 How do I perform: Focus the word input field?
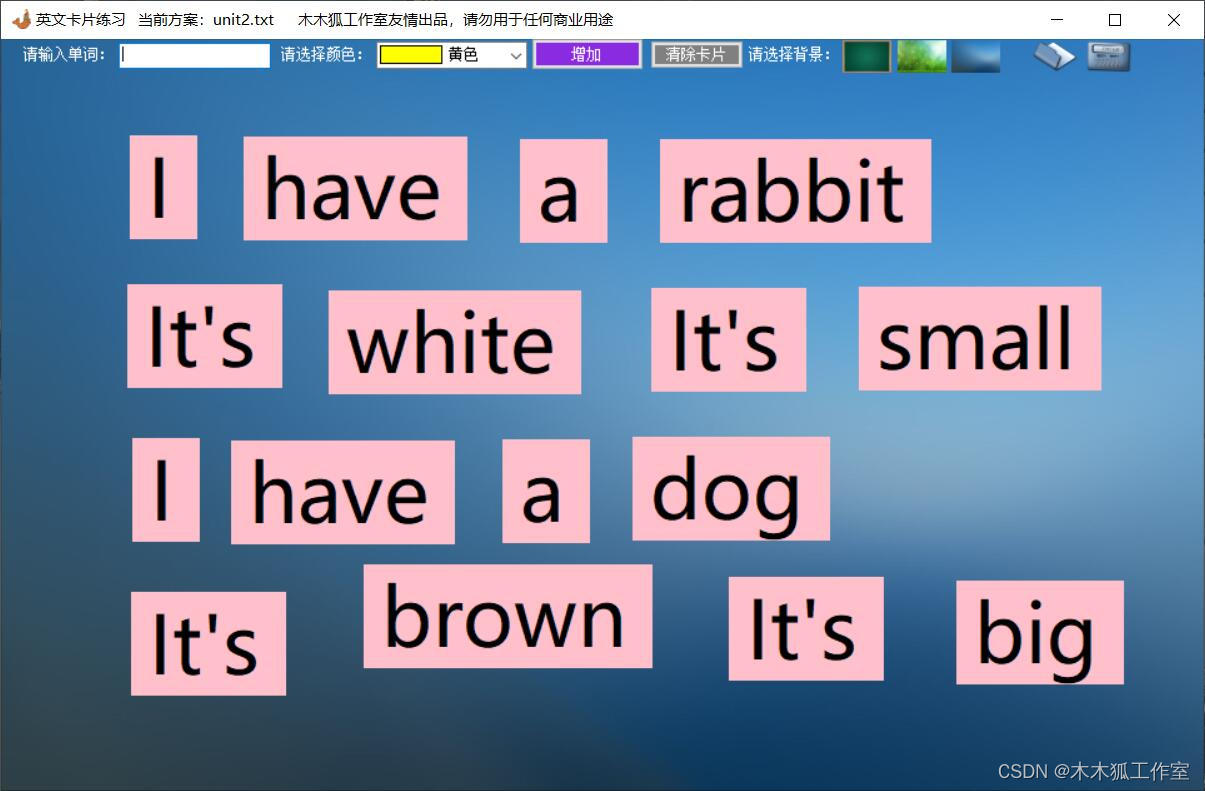[195, 56]
